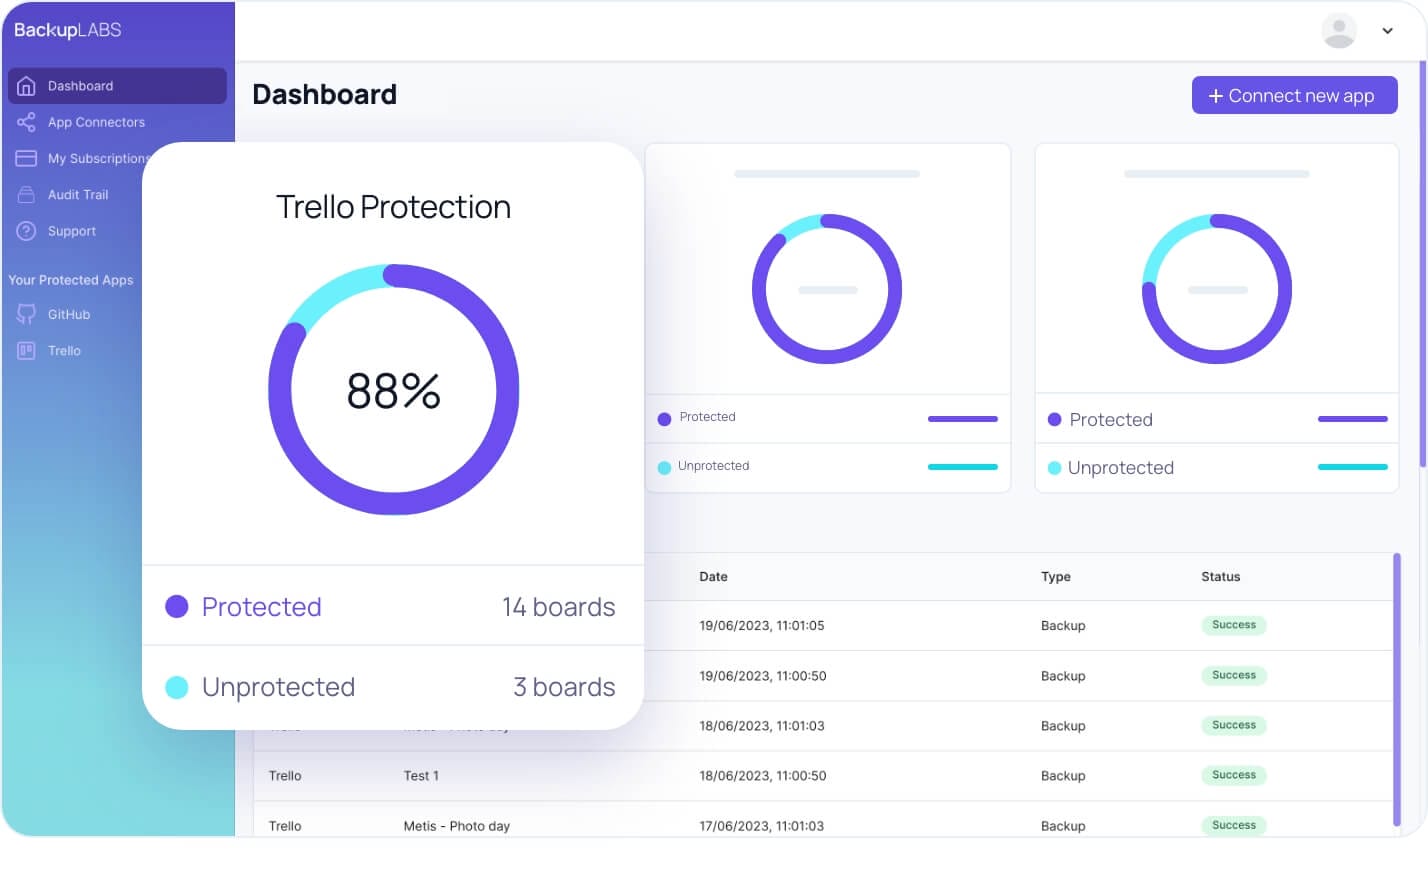Click the page's vertical scrollbar
Image resolution: width=1428 pixels, height=882 pixels.
[x=1423, y=263]
